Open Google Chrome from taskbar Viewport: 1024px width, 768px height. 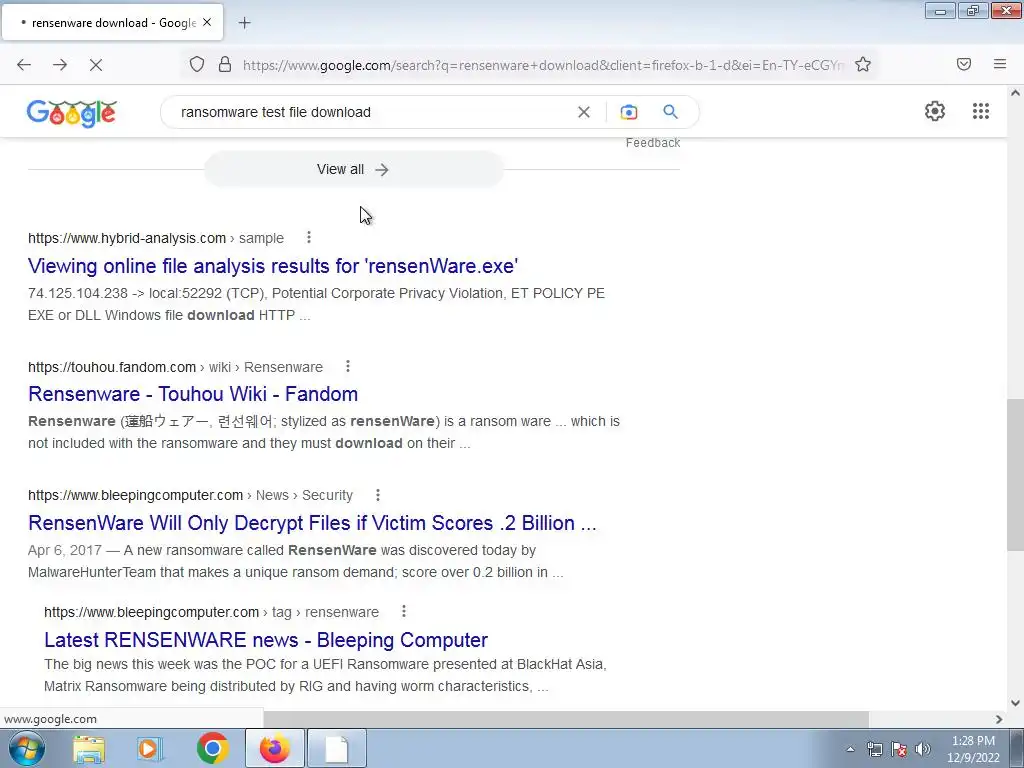pos(212,748)
